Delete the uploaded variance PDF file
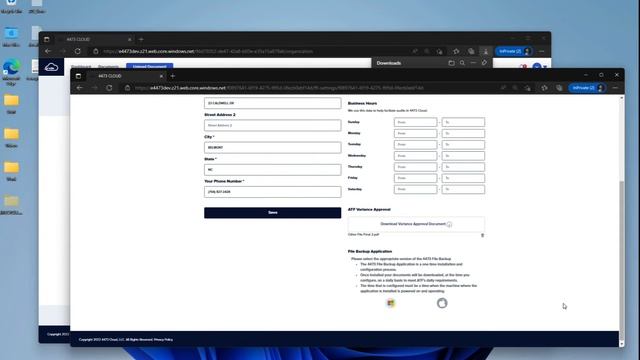This screenshot has height=360, width=640. (x=482, y=235)
